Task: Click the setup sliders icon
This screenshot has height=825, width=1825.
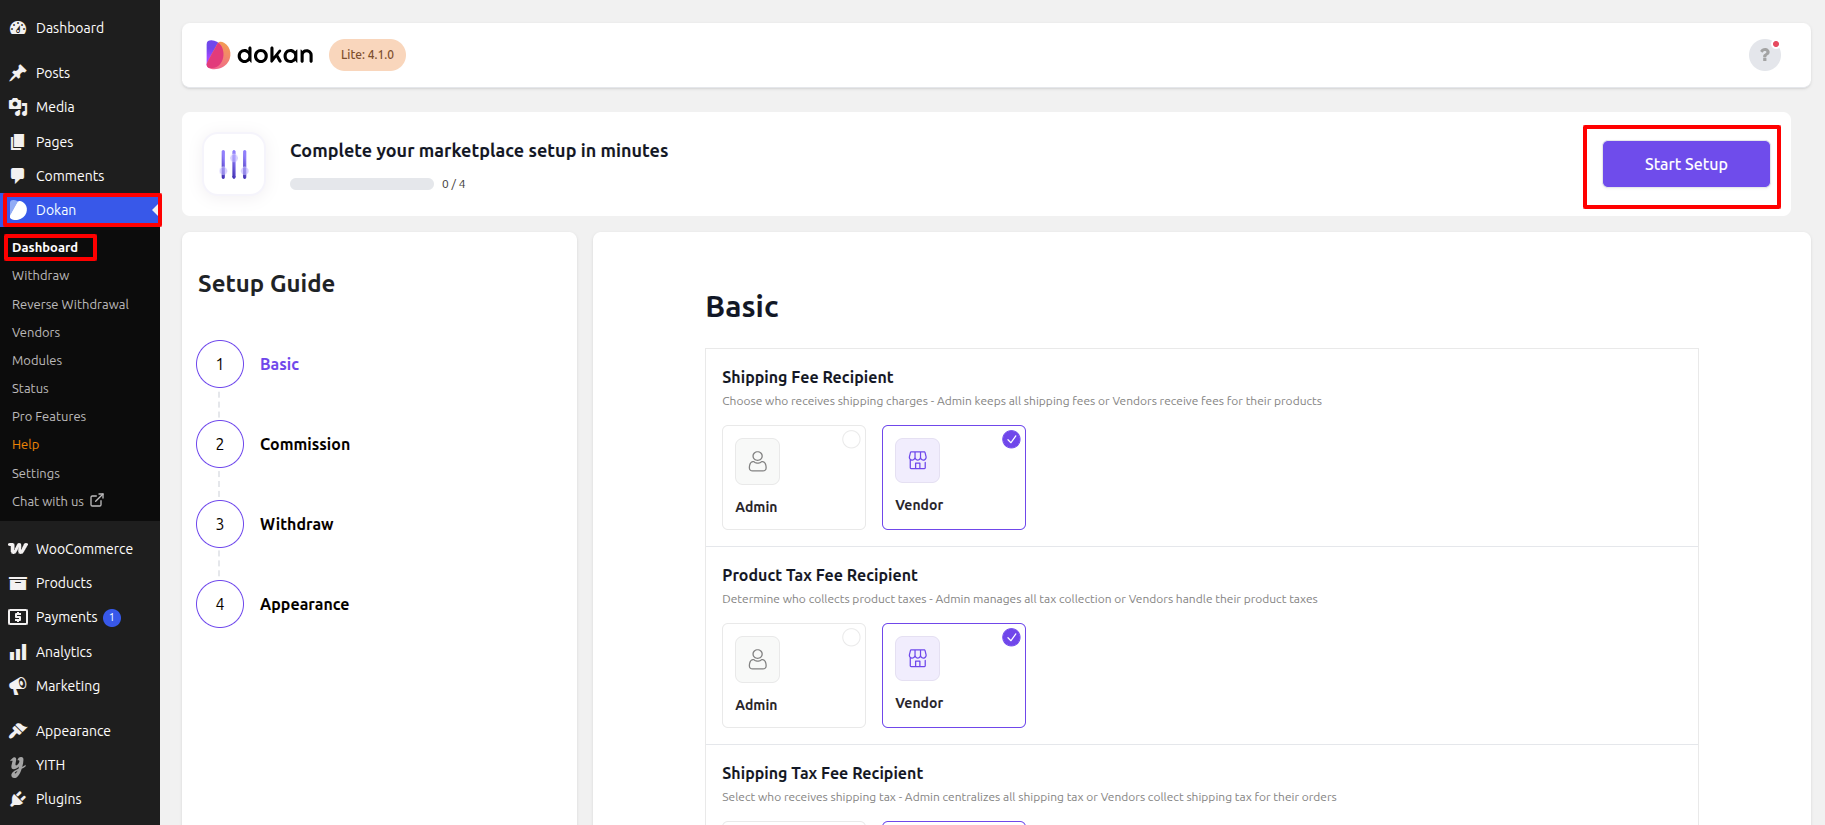Action: click(x=234, y=164)
